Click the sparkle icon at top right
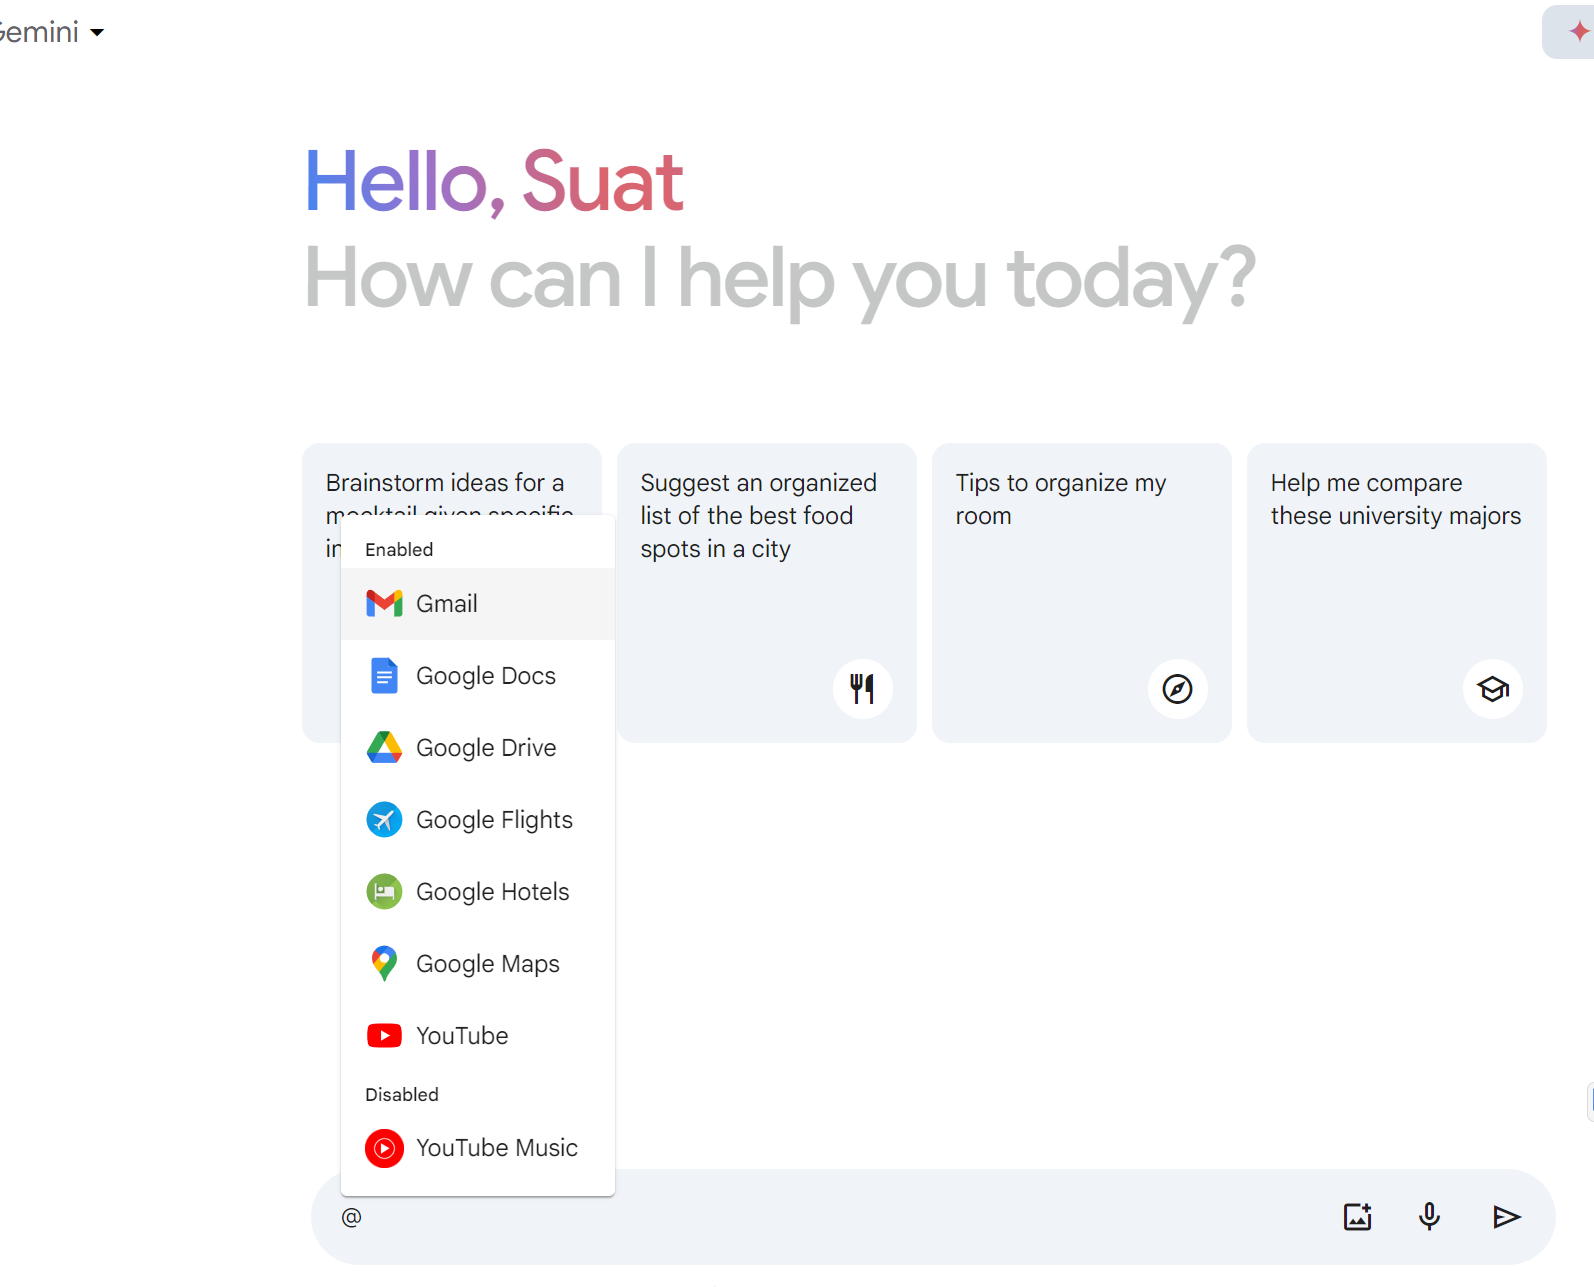This screenshot has height=1287, width=1594. tap(1578, 32)
